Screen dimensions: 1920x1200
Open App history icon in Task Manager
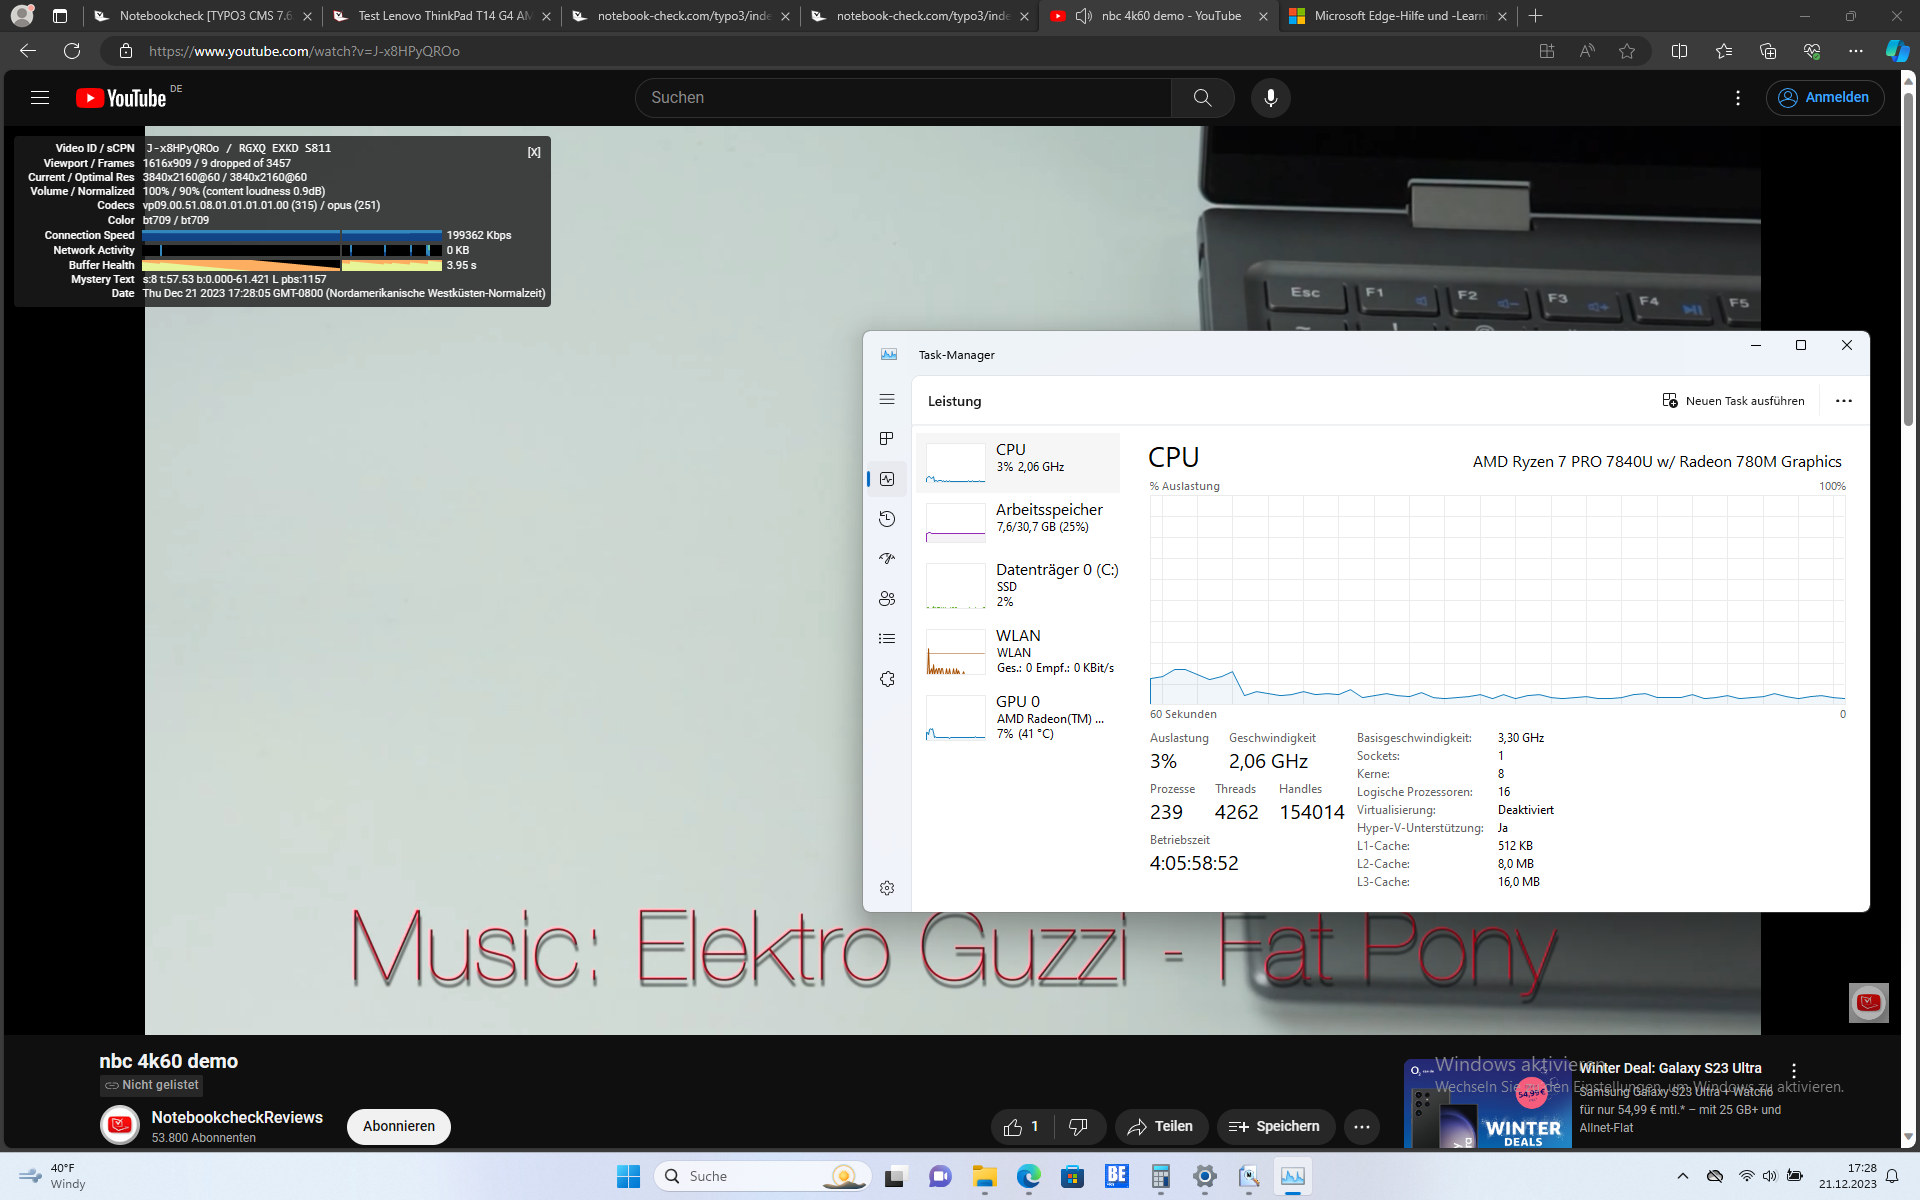887,519
